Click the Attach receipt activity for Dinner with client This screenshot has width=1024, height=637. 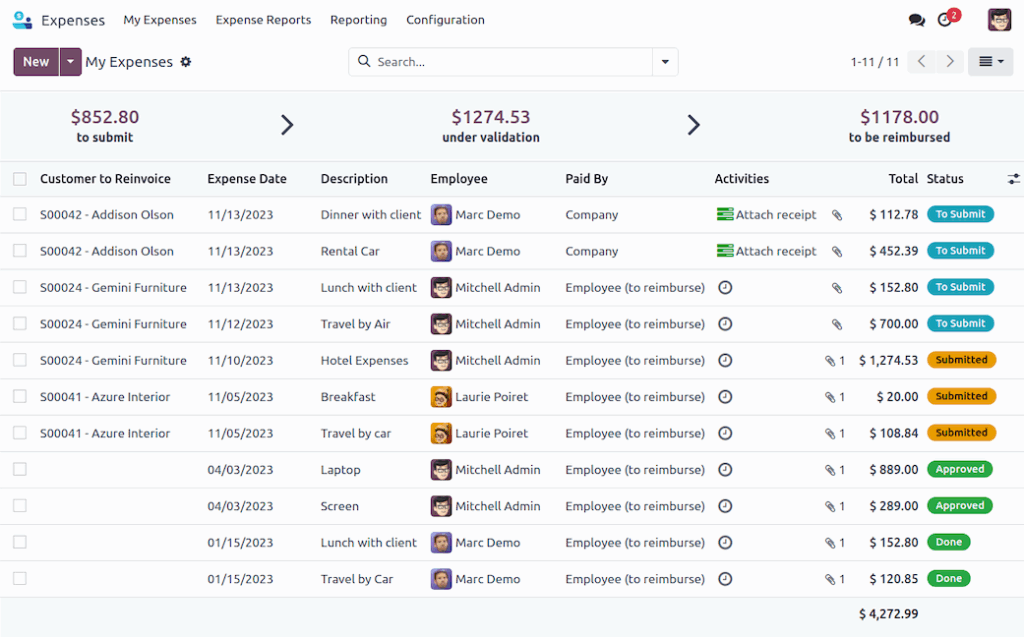tap(767, 214)
